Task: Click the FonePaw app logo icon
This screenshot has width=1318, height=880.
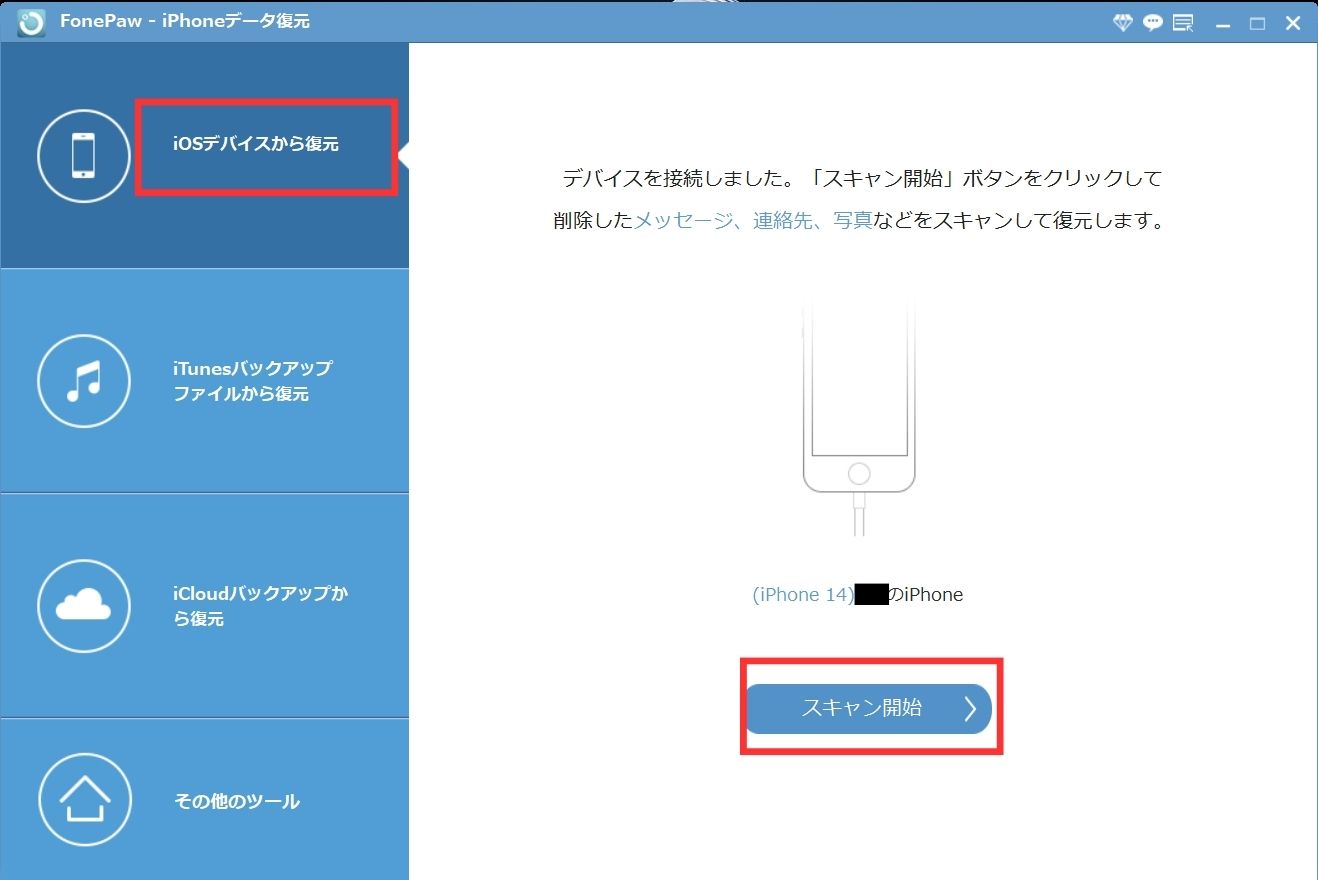Action: [31, 22]
